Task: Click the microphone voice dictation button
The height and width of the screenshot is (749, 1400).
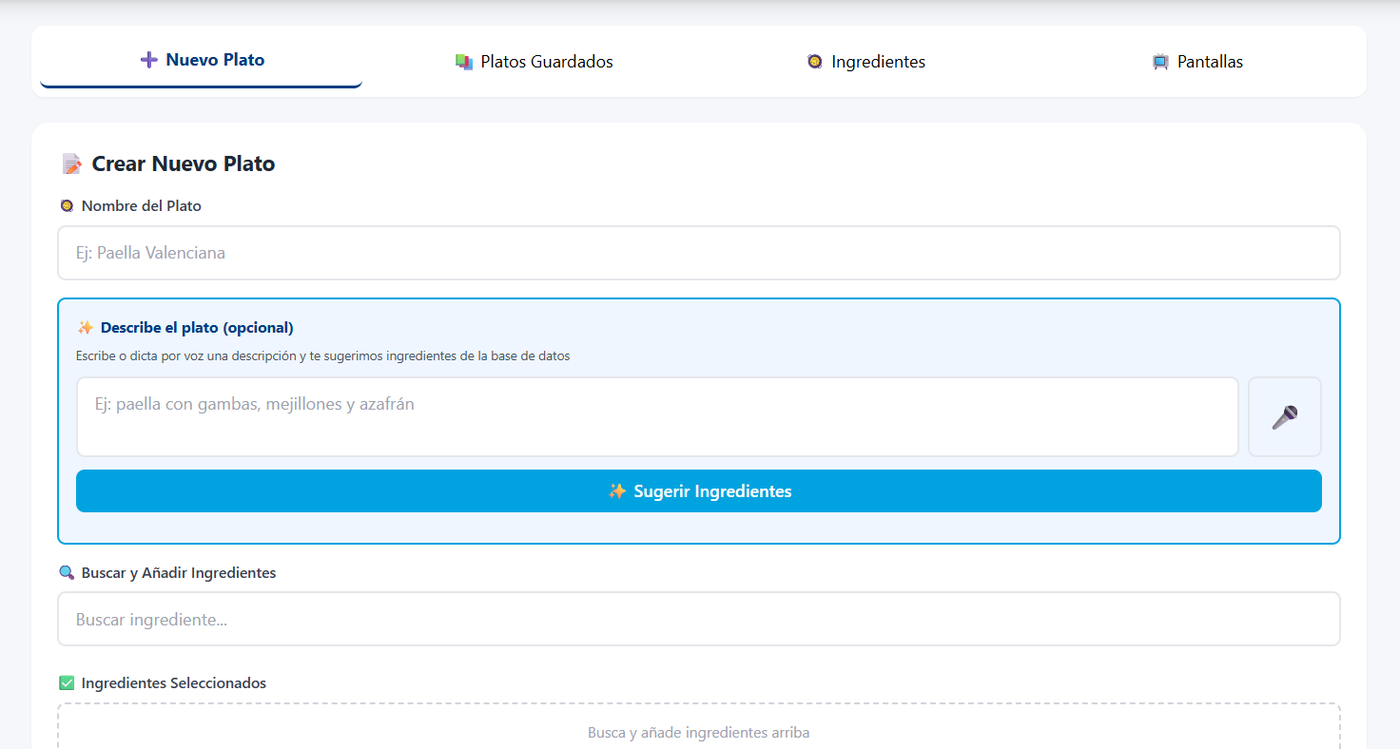Action: (1285, 417)
